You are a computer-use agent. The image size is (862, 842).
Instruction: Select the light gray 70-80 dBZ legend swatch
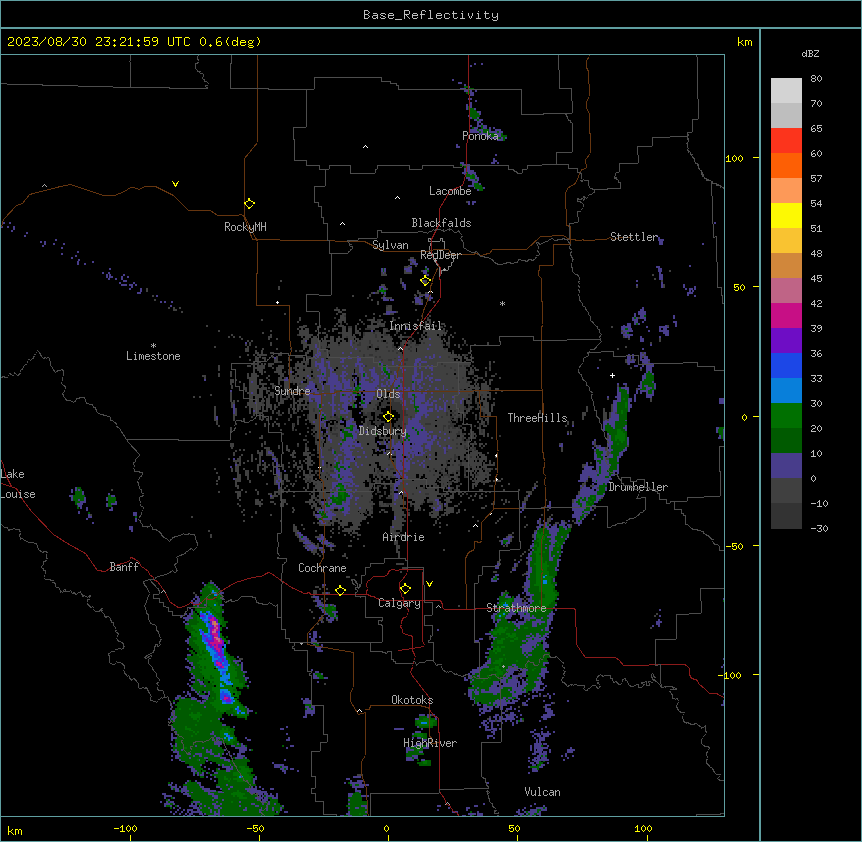tap(786, 91)
